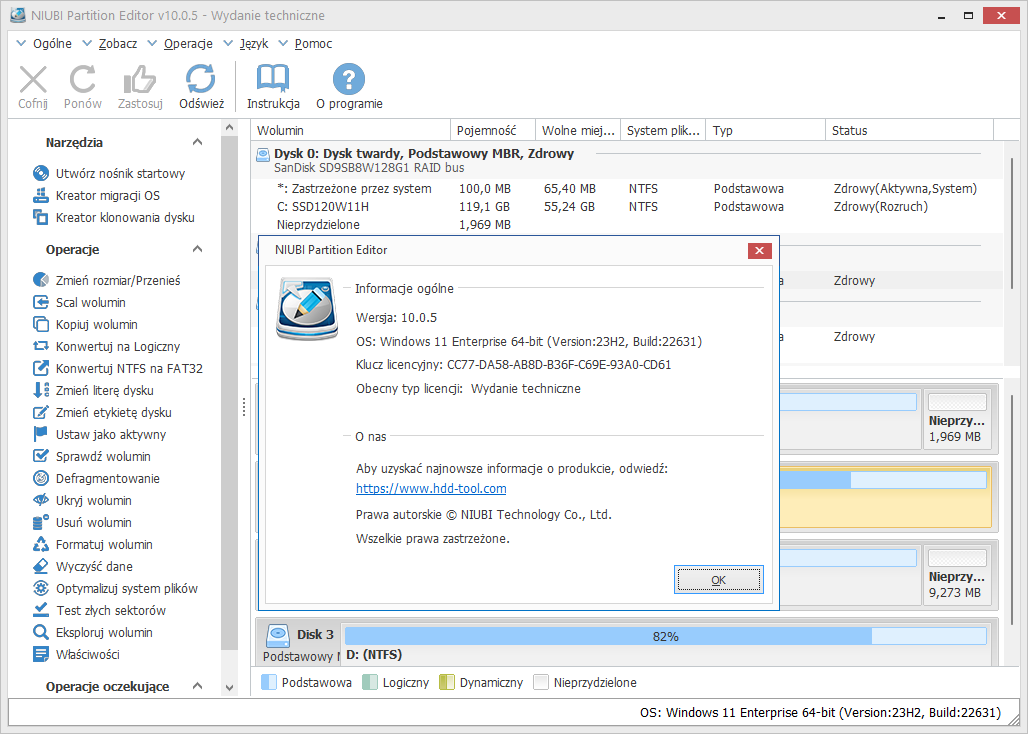Click the Nieprzydzielone legend color swatch
Viewport: 1028px width, 734px height.
coord(540,682)
